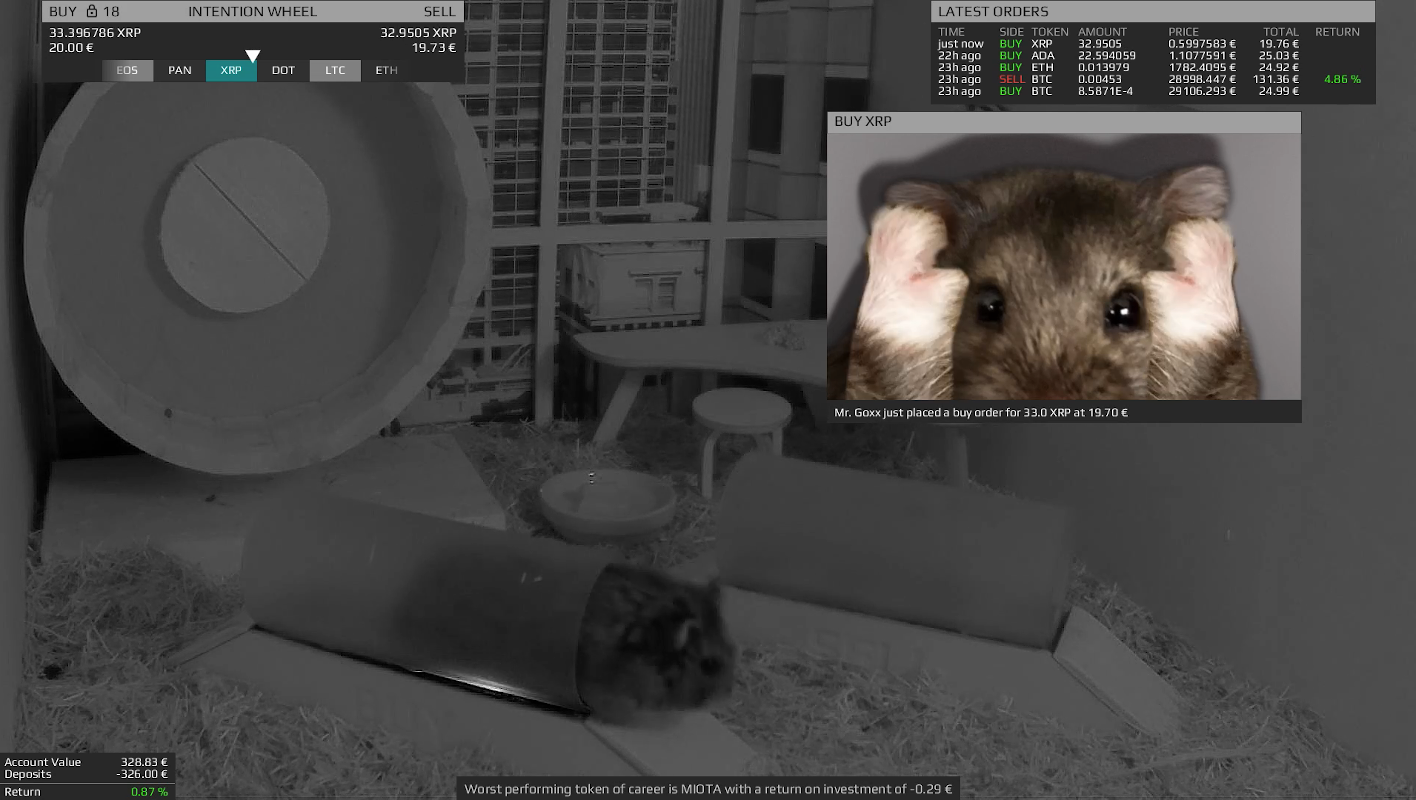Click the SELL label in Intention Wheel
Viewport: 1416px width, 800px height.
click(439, 12)
